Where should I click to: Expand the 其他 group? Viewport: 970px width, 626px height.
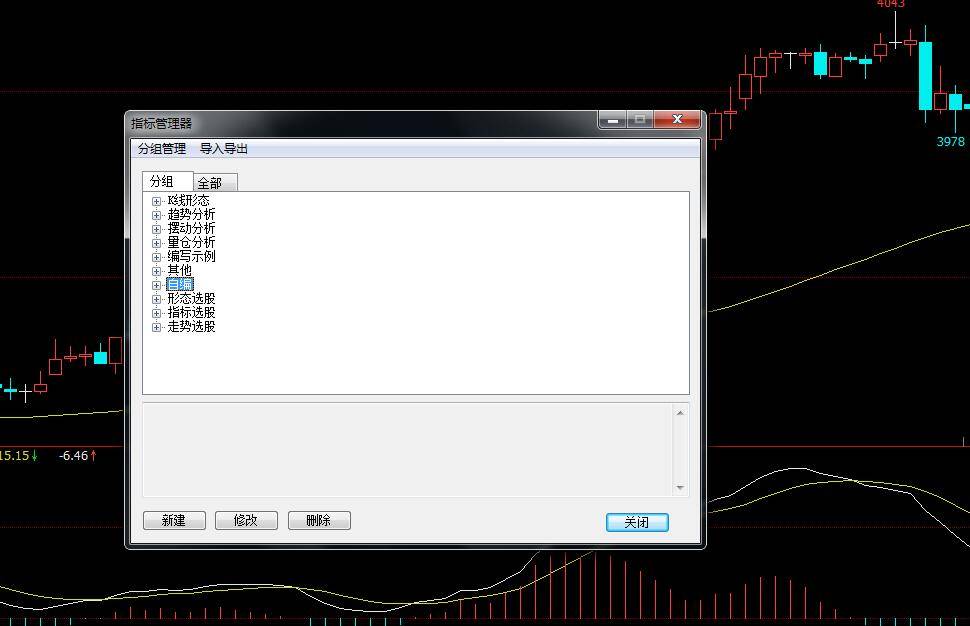point(157,271)
